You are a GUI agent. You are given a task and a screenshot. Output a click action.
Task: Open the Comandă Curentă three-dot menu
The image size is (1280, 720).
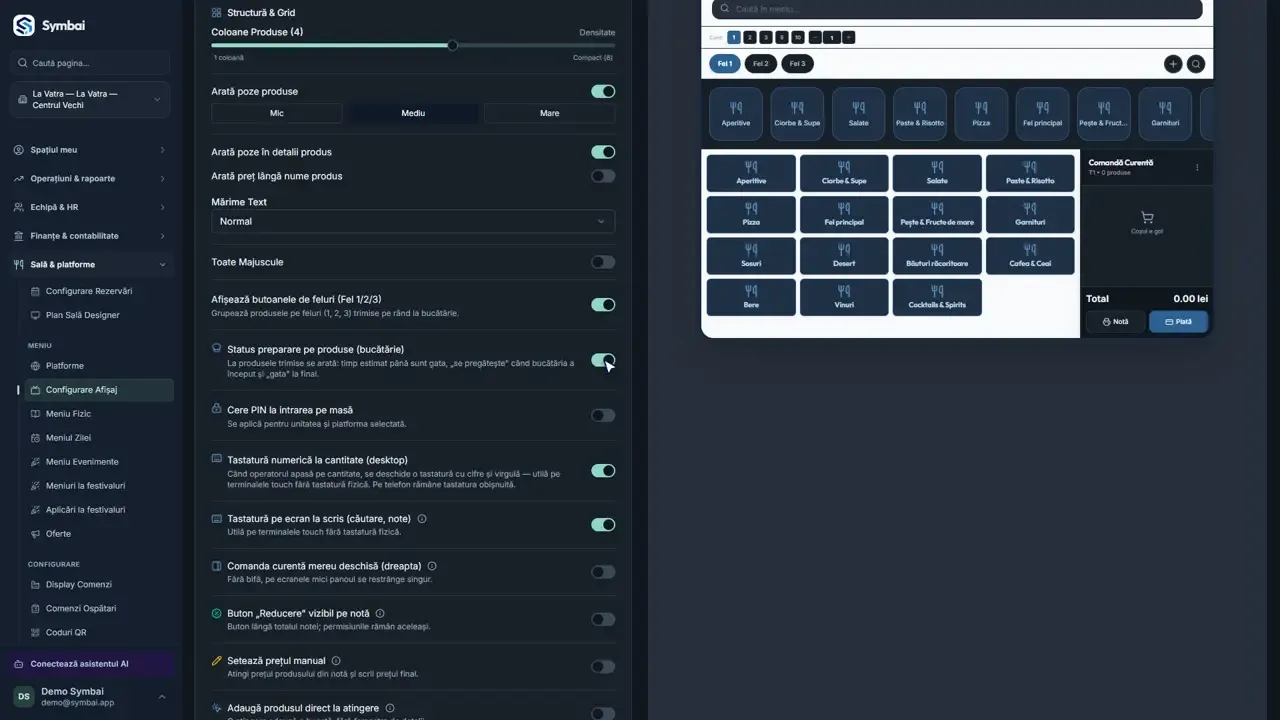click(1197, 167)
